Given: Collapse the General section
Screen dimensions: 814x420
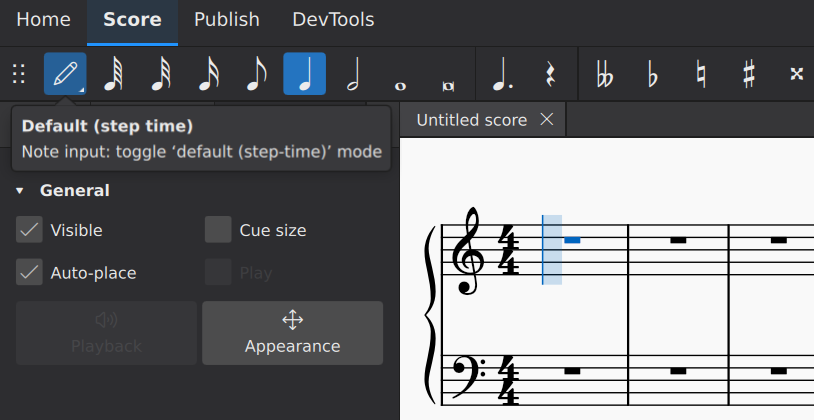Looking at the screenshot, I should 20,190.
